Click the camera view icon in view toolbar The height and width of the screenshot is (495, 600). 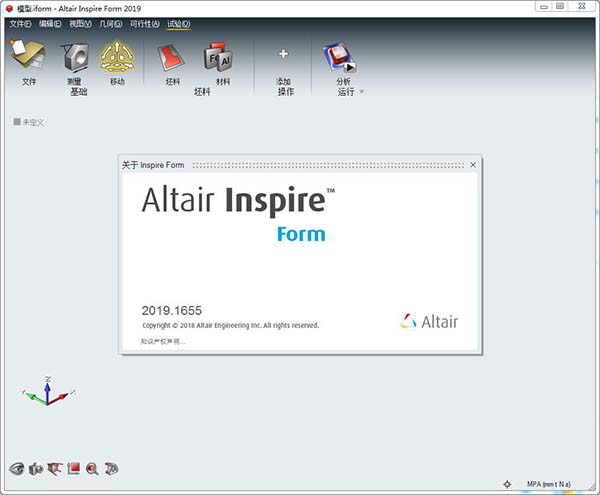[x=36, y=469]
